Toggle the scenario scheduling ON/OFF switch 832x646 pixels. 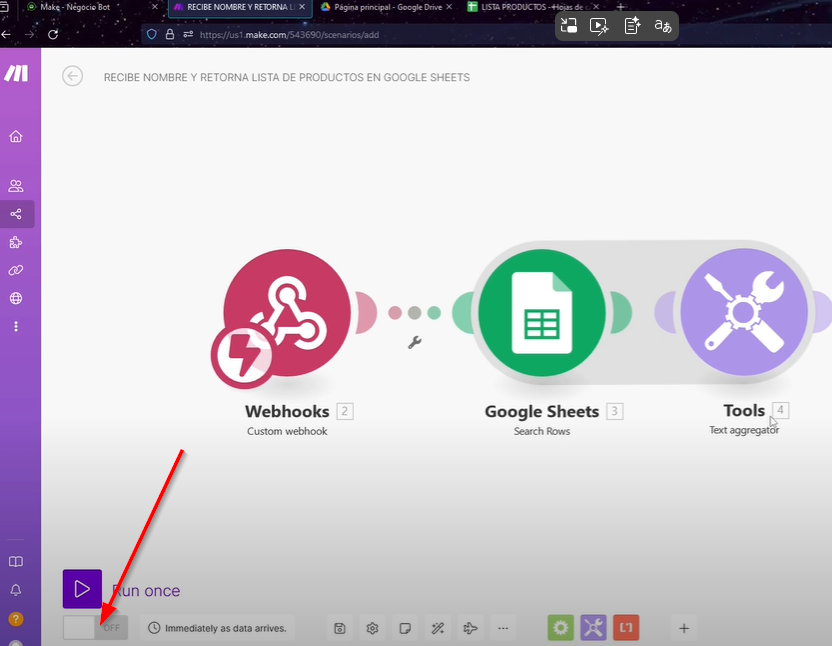(96, 628)
